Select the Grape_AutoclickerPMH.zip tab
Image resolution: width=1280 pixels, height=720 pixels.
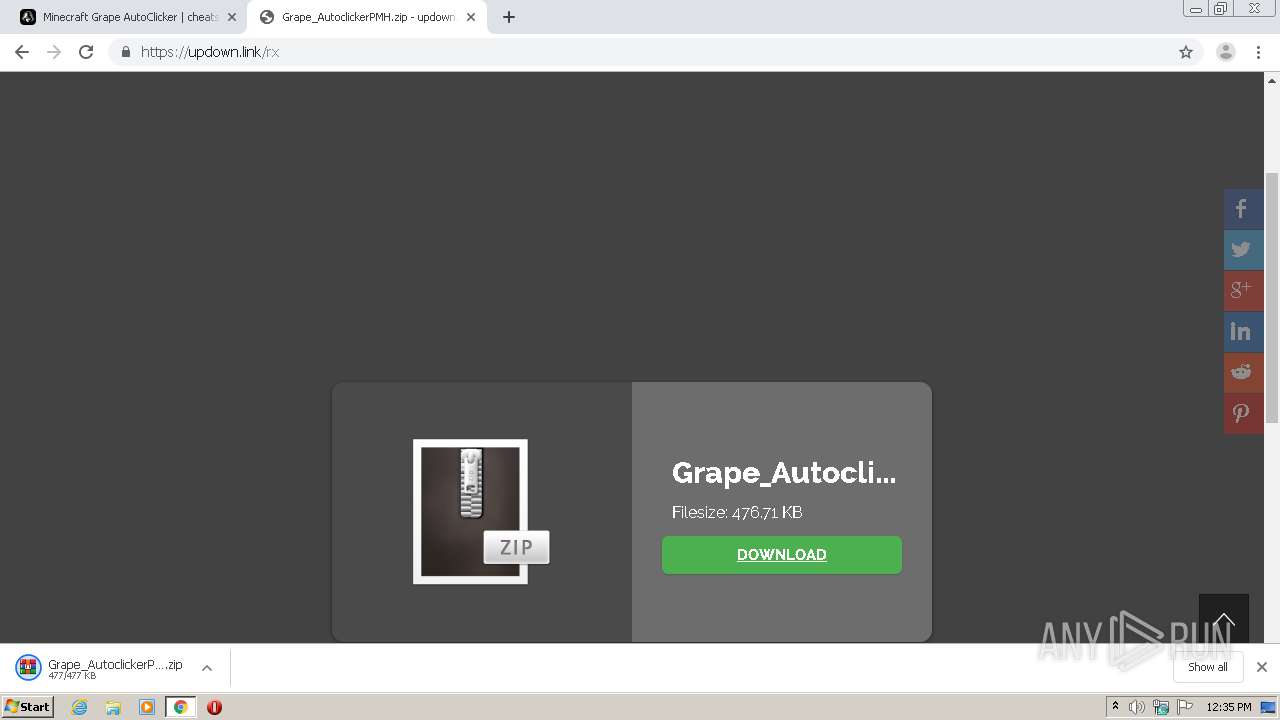(x=366, y=17)
